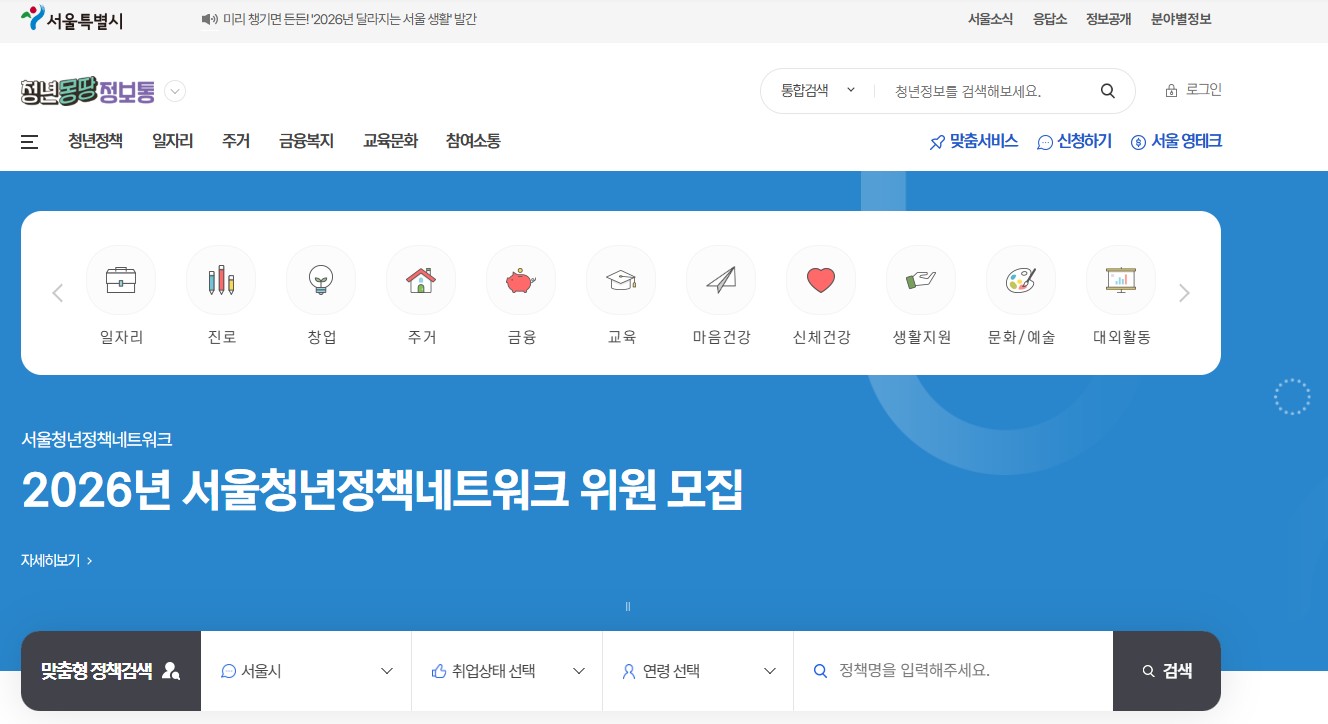Viewport: 1328px width, 724px height.
Task: Focus the 정책명을 입력해주세요 input field
Action: tap(953, 671)
